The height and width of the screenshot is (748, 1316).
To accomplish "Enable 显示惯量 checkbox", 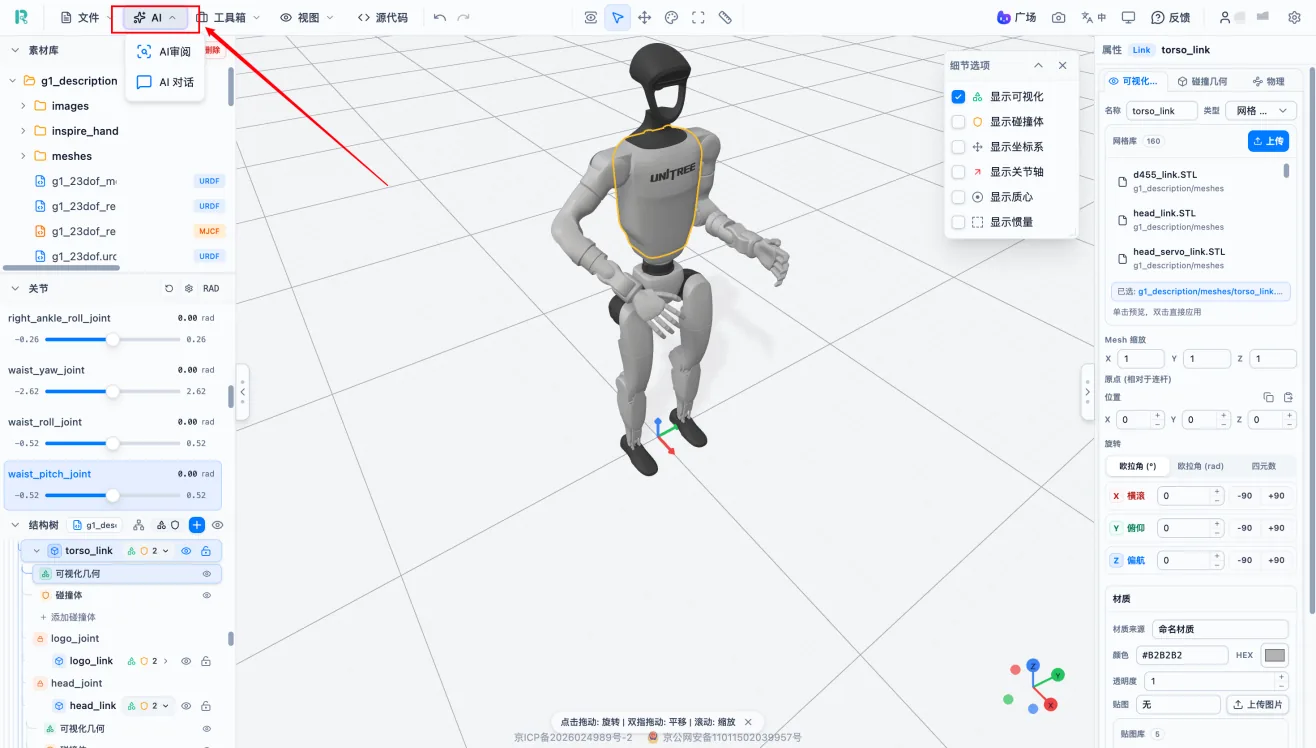I will click(958, 222).
